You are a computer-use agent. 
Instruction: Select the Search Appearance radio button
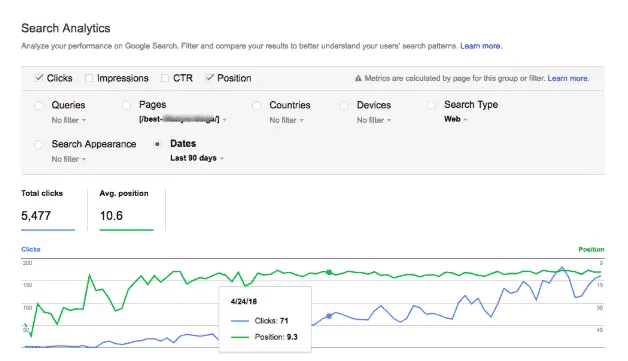pos(38,145)
